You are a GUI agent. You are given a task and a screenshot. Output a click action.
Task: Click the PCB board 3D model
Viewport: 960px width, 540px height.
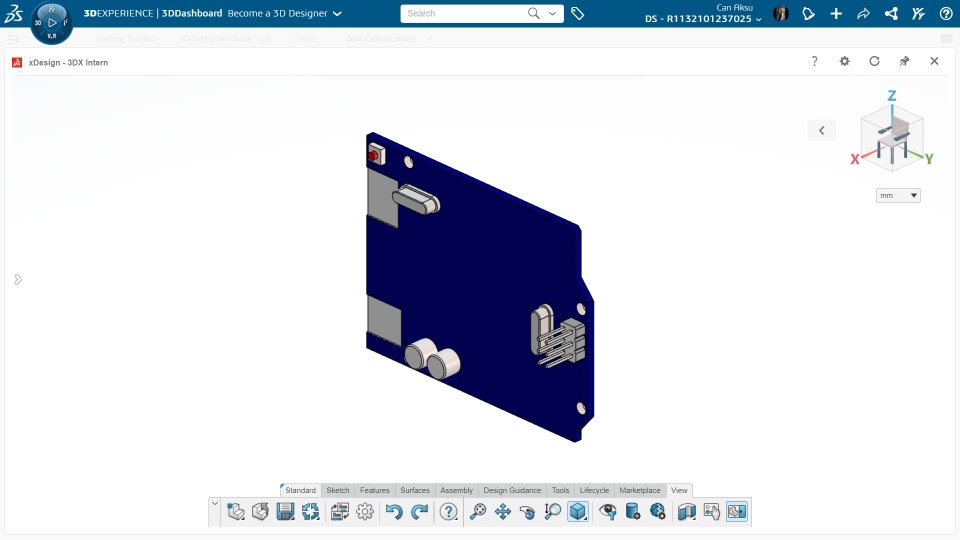[480, 287]
